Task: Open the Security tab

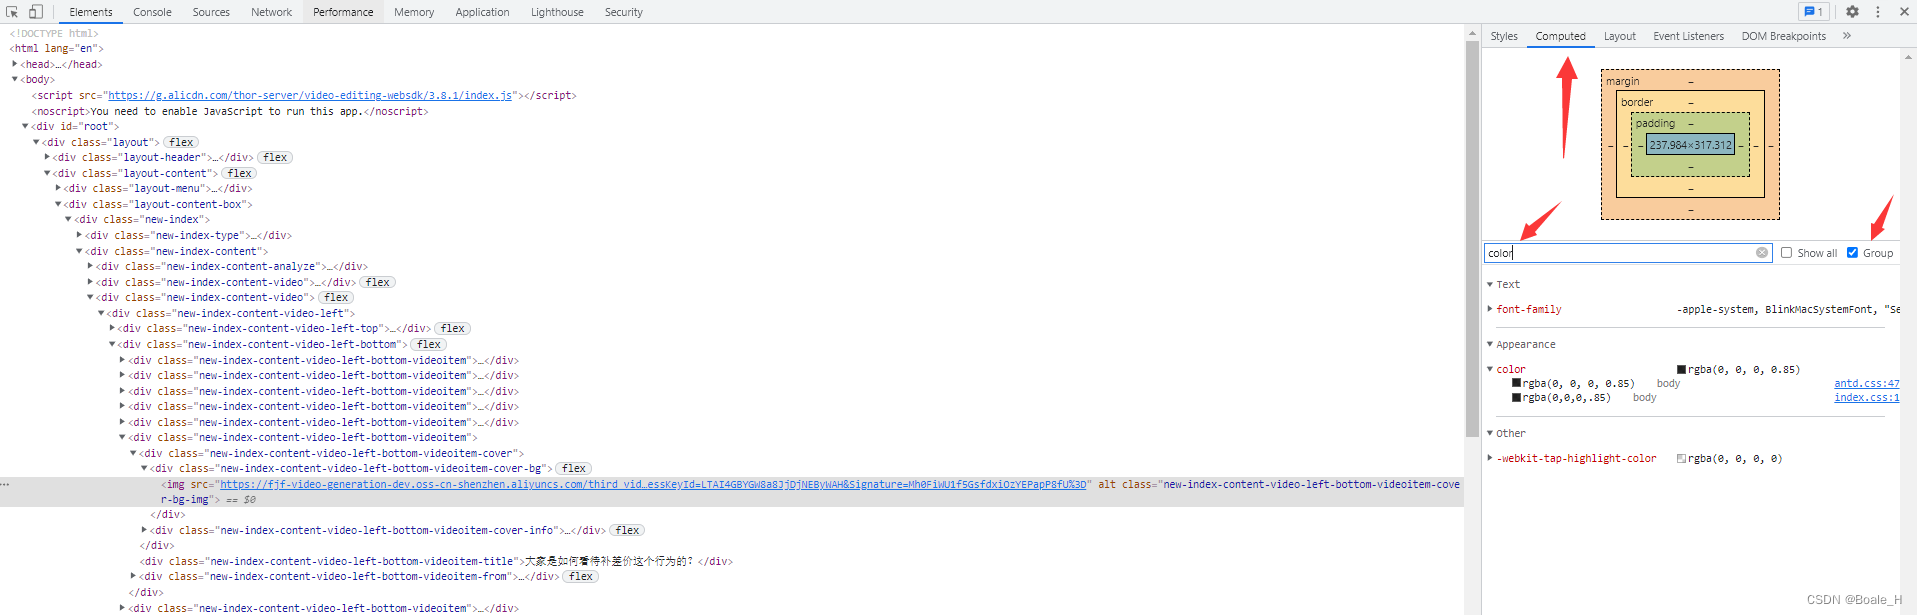Action: [623, 12]
